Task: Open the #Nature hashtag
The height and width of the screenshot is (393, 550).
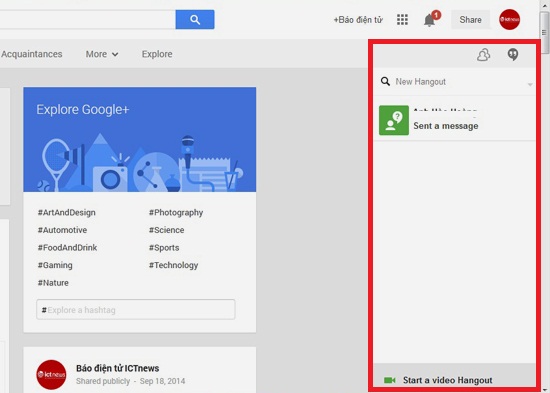Action: (53, 283)
